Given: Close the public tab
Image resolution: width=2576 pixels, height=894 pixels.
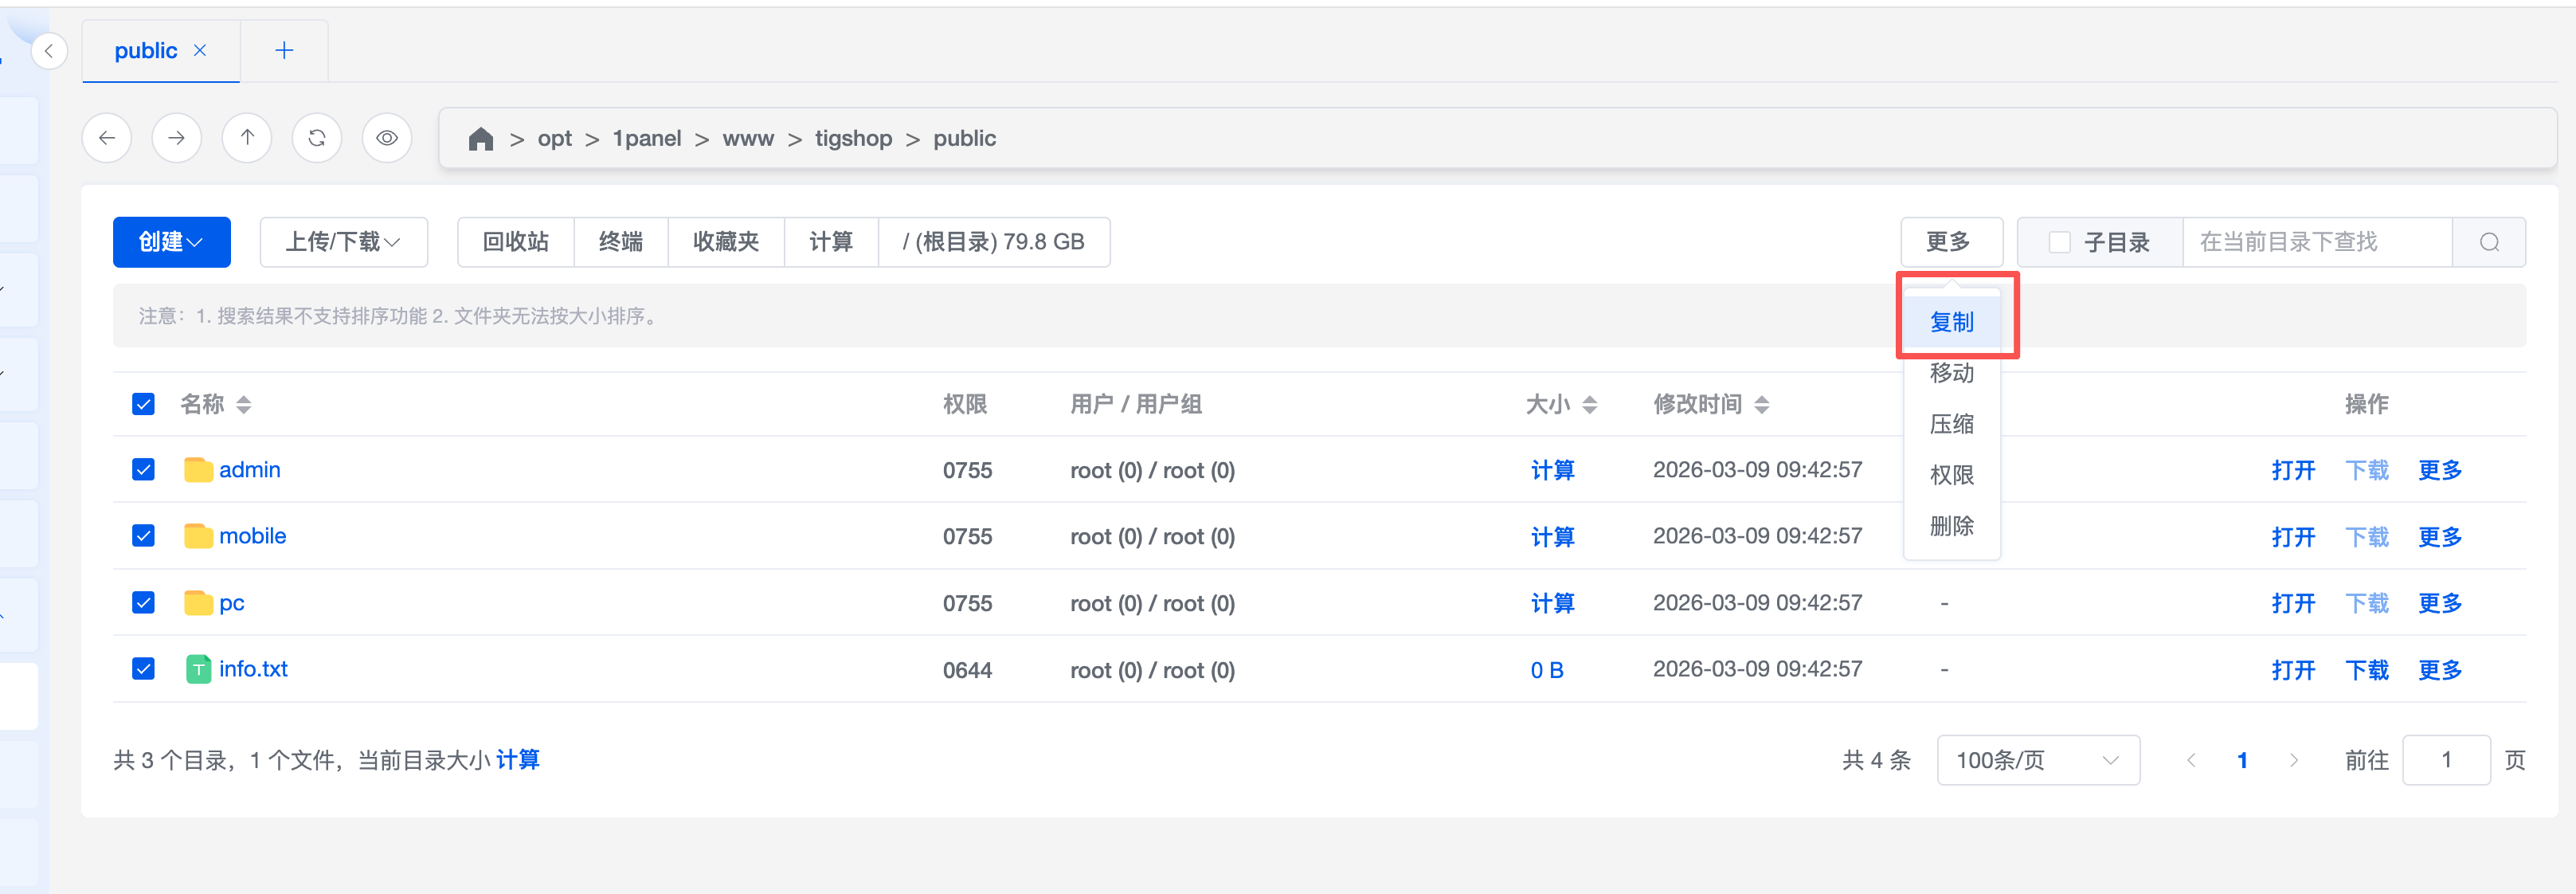Looking at the screenshot, I should (x=200, y=50).
